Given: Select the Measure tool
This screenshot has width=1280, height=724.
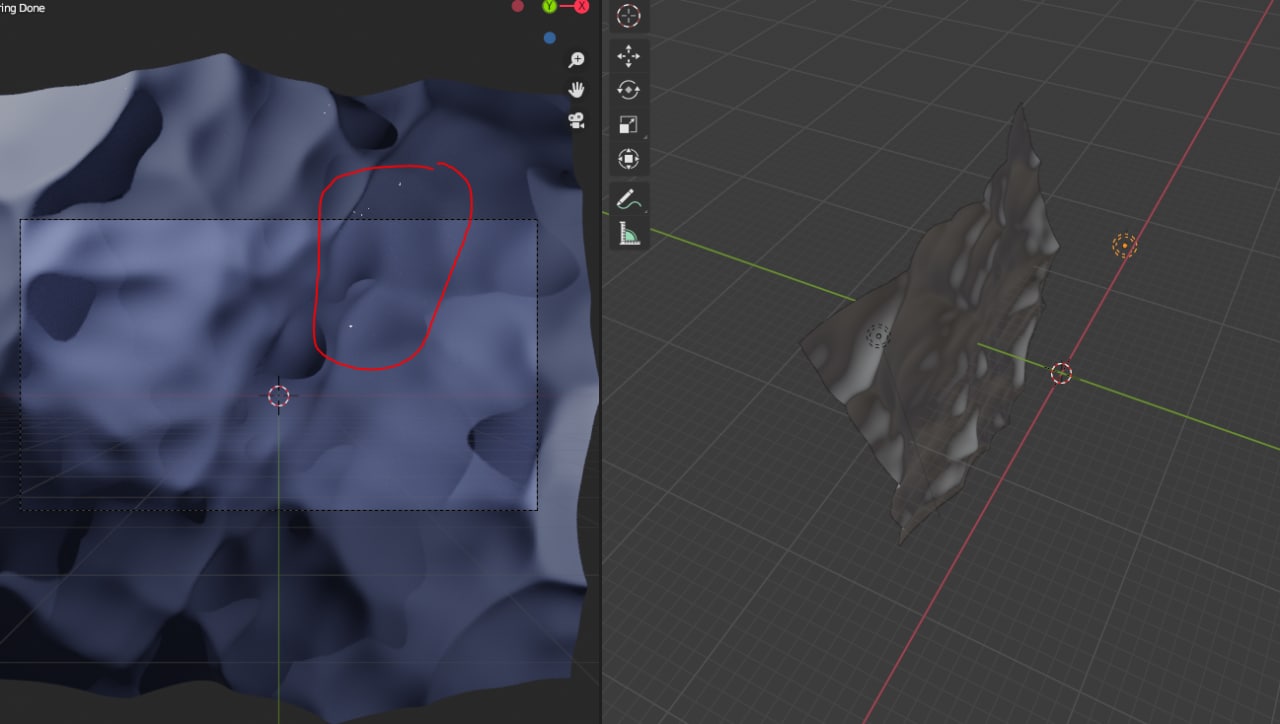Looking at the screenshot, I should pyautogui.click(x=628, y=234).
